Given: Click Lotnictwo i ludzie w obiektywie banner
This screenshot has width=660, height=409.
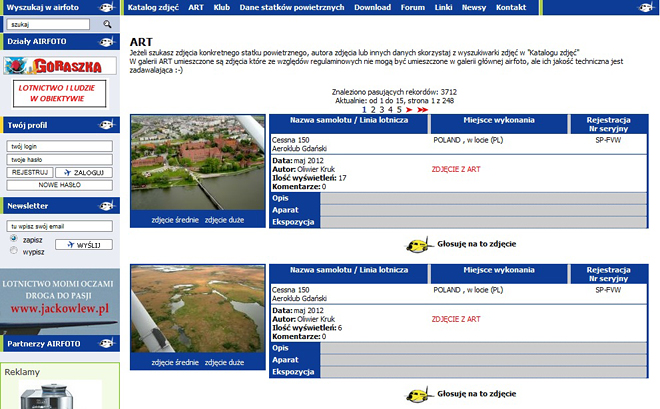Looking at the screenshot, I should pos(59,93).
